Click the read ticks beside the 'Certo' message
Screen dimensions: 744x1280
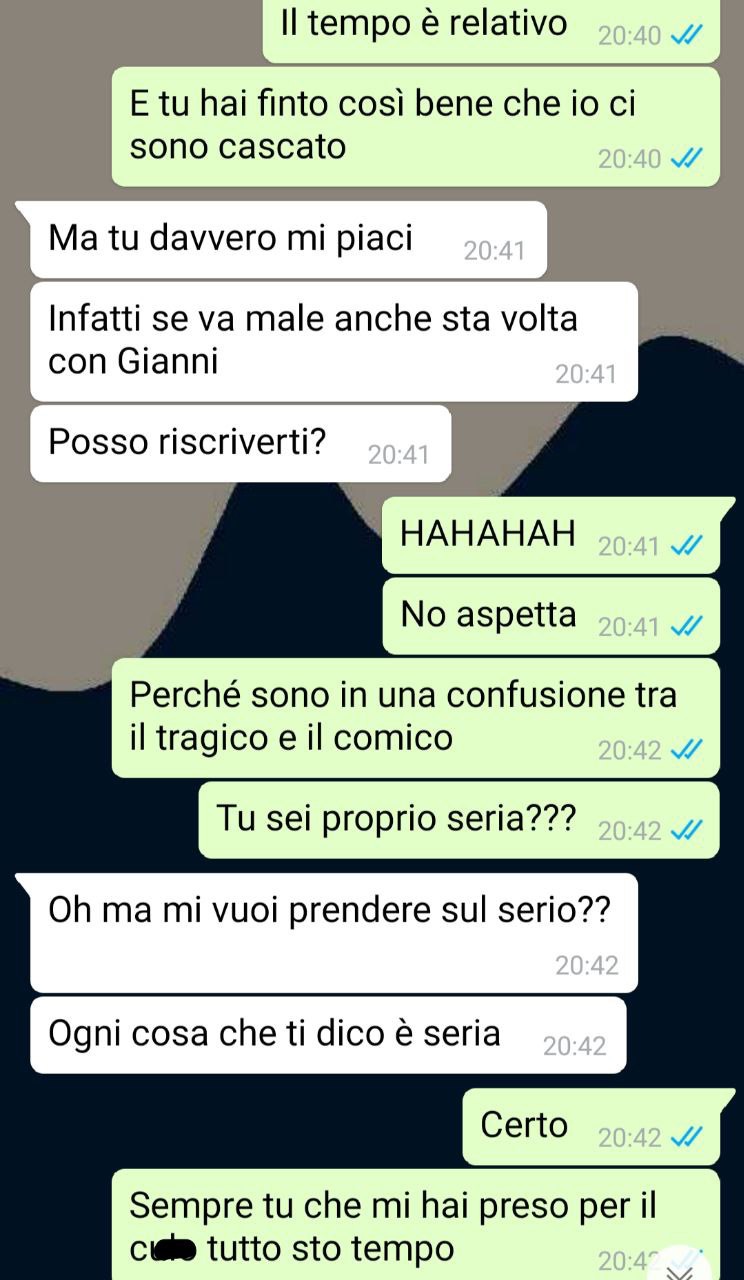point(687,1137)
